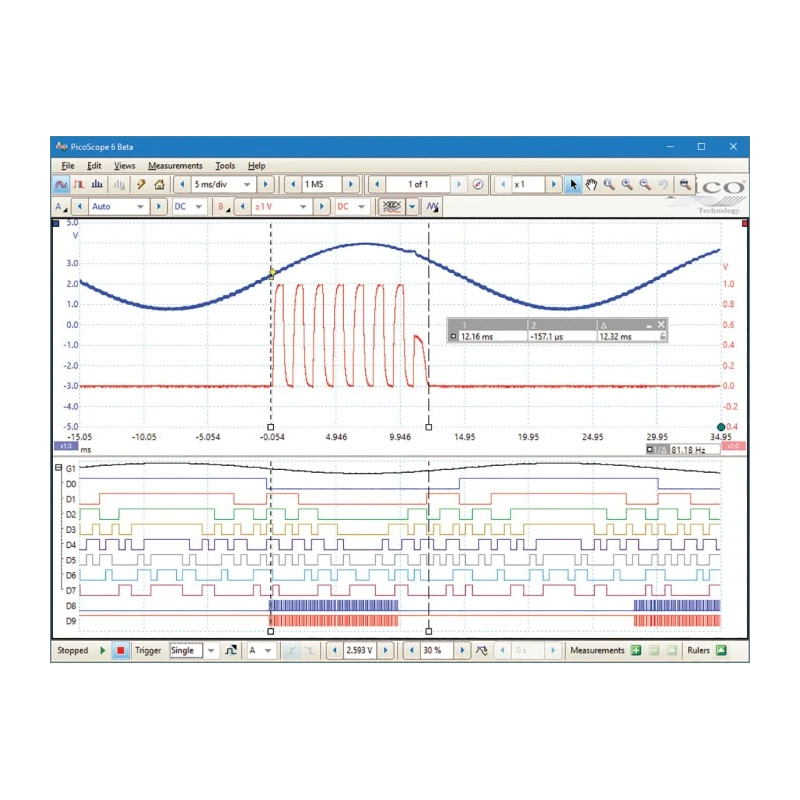Open the Views menu
The image size is (800, 800).
pos(124,166)
